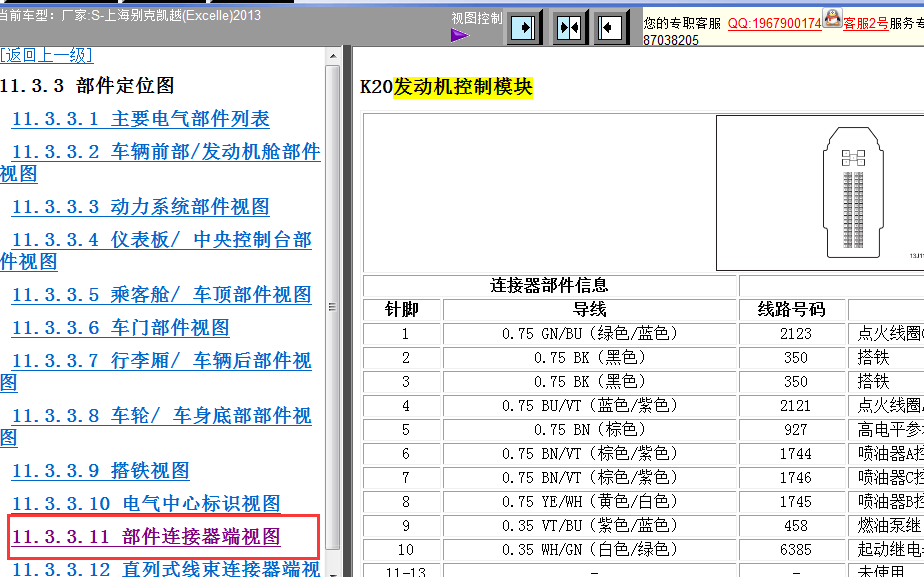The width and height of the screenshot is (924, 577).
Task: Select wire cell 0.35 VT/BU (紫色/蓝色)
Action: [x=590, y=526]
